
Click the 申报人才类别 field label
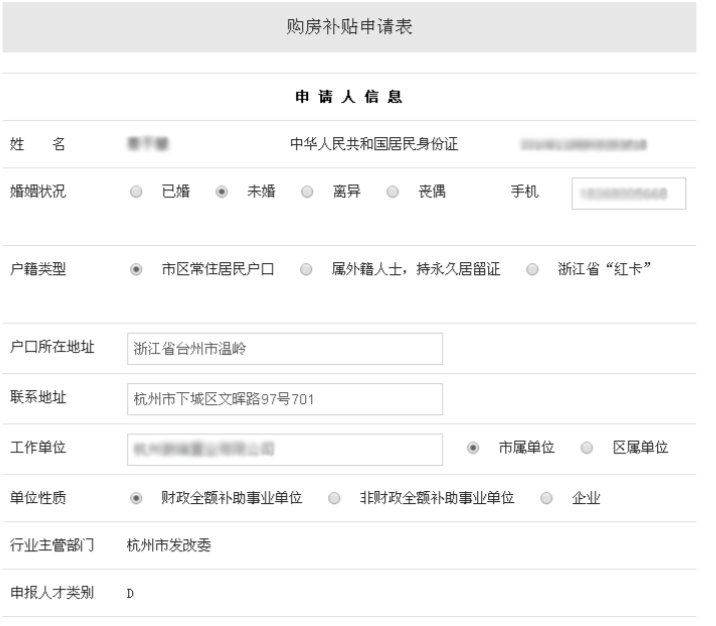52,593
